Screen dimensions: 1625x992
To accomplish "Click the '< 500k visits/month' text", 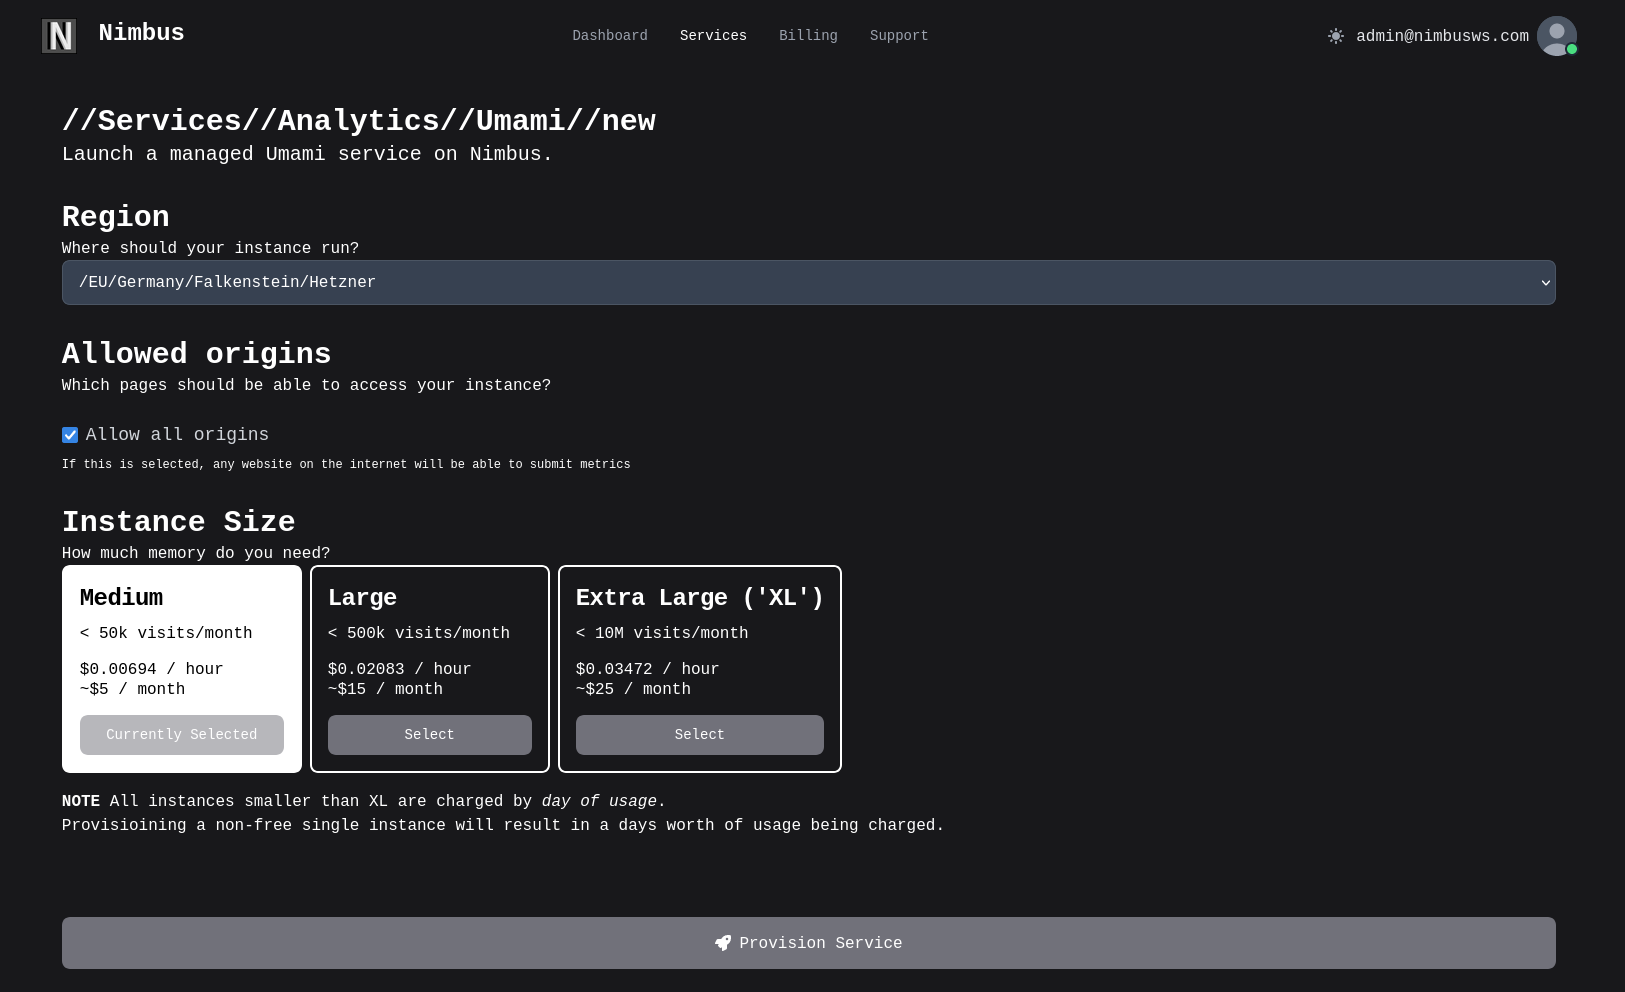I will [x=419, y=634].
